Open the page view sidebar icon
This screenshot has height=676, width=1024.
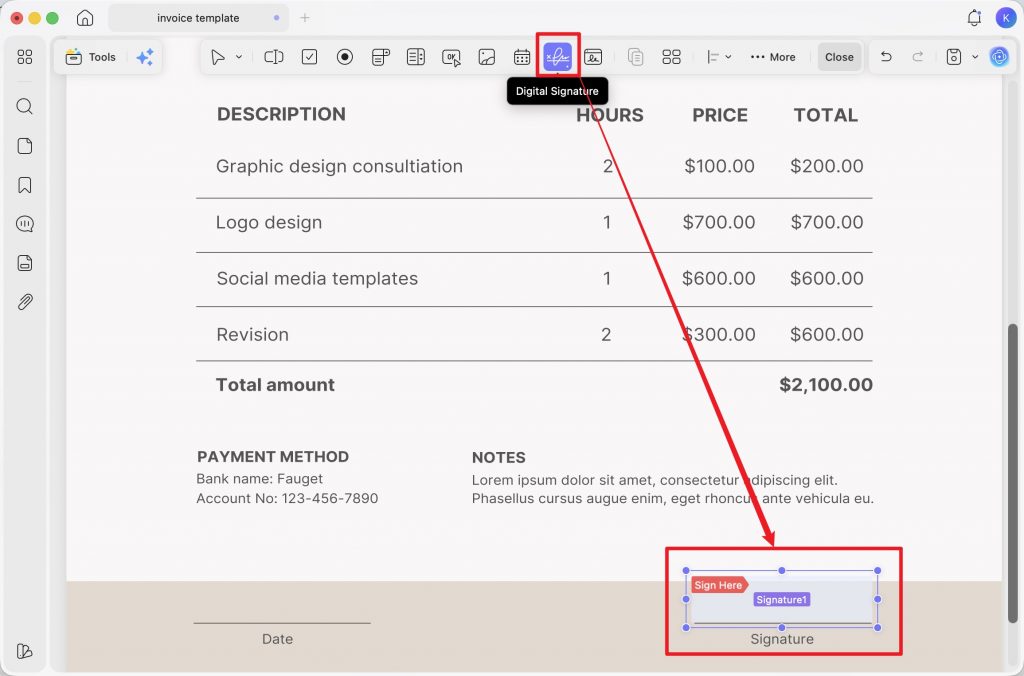click(x=24, y=146)
